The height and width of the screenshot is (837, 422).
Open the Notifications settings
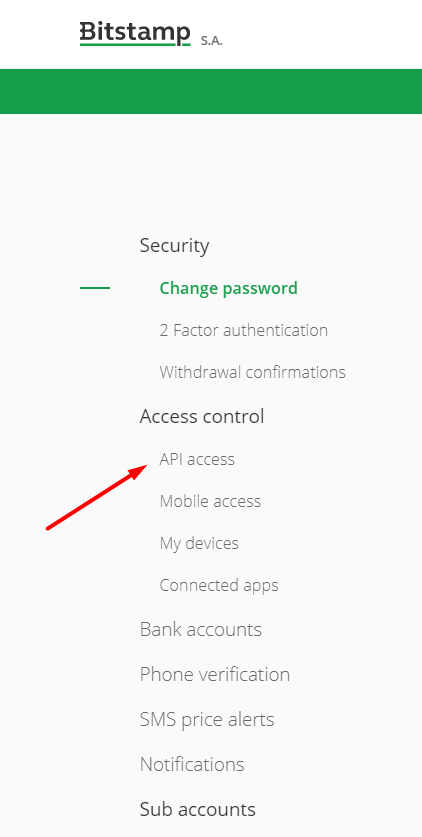192,764
